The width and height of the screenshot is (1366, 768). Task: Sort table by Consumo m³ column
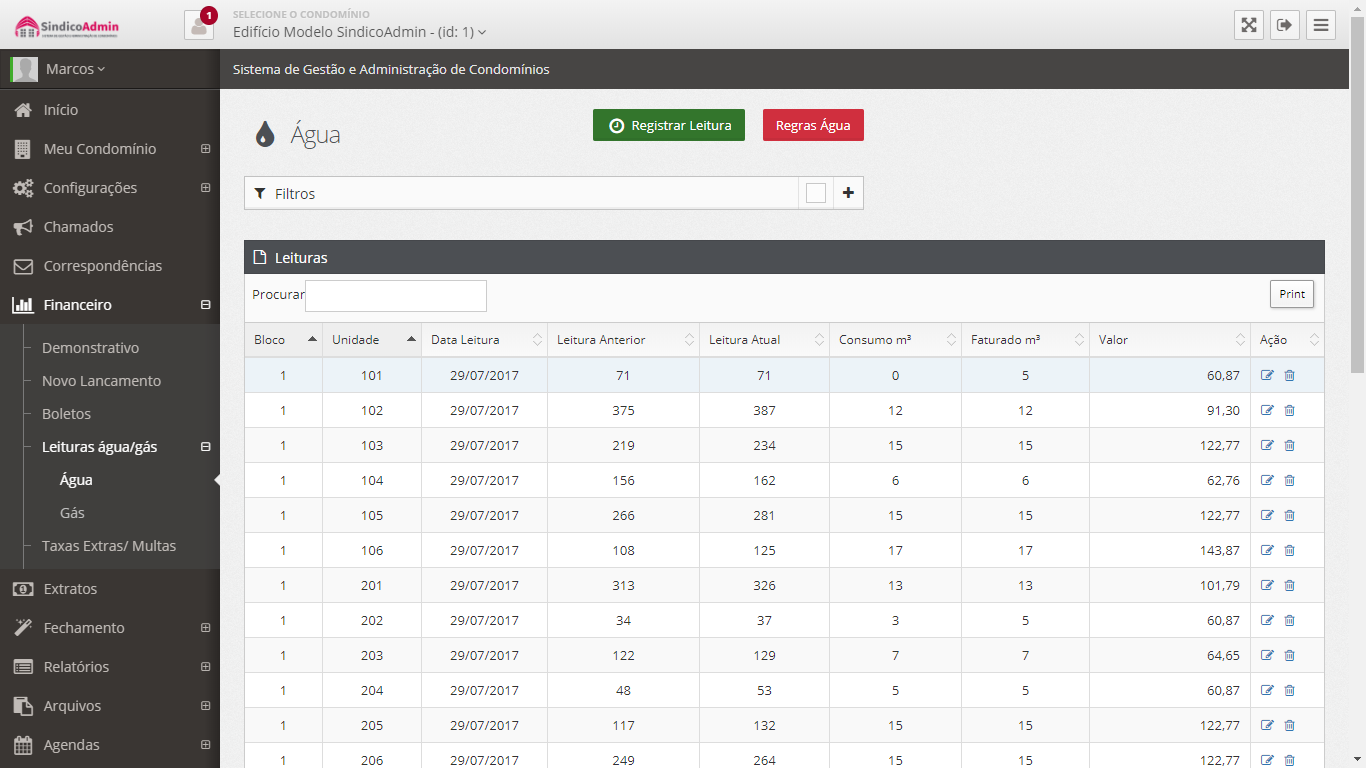click(895, 340)
